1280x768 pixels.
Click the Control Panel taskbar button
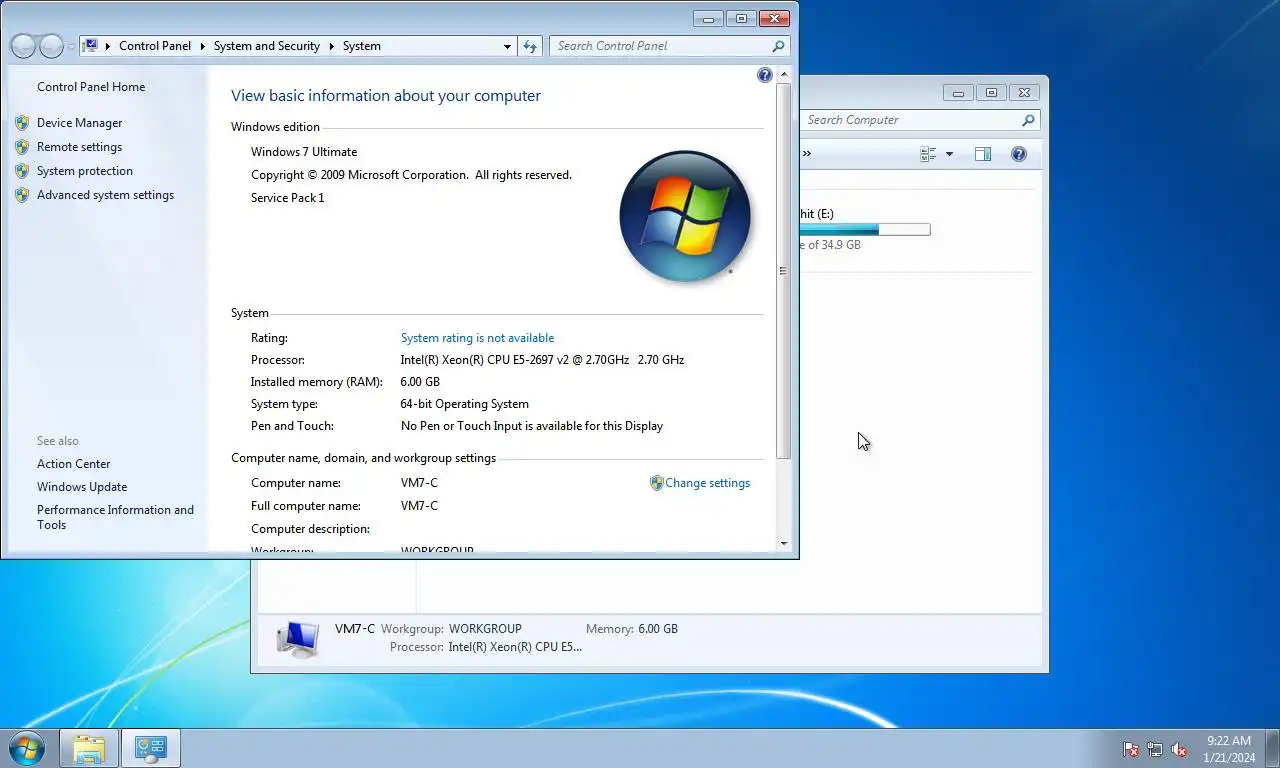[x=151, y=748]
